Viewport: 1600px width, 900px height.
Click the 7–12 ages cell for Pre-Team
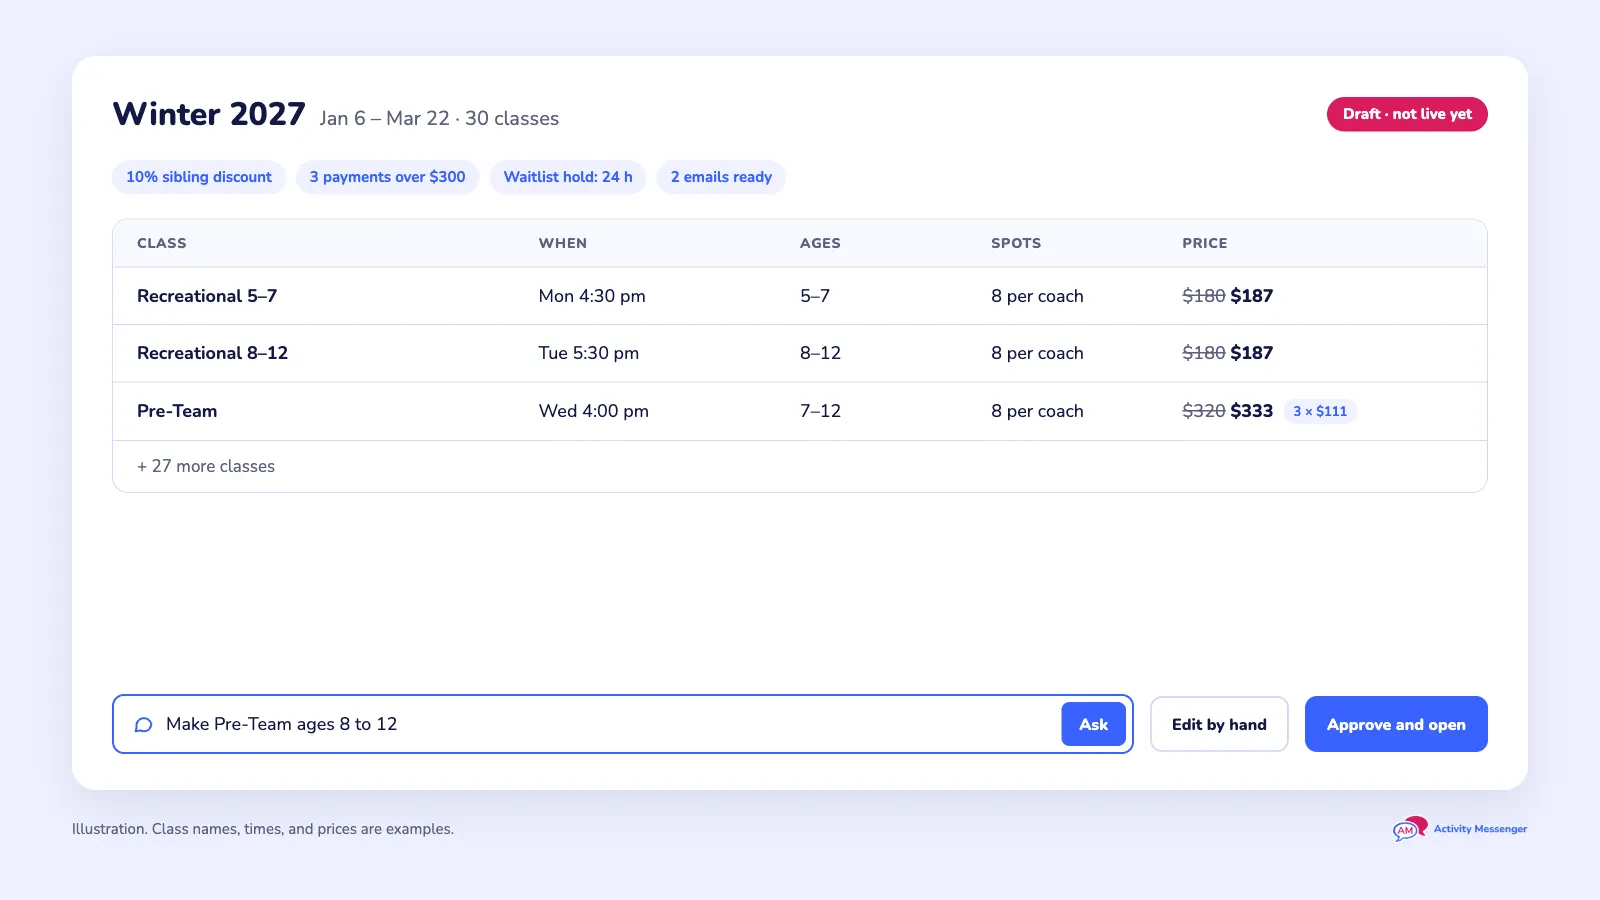(820, 411)
